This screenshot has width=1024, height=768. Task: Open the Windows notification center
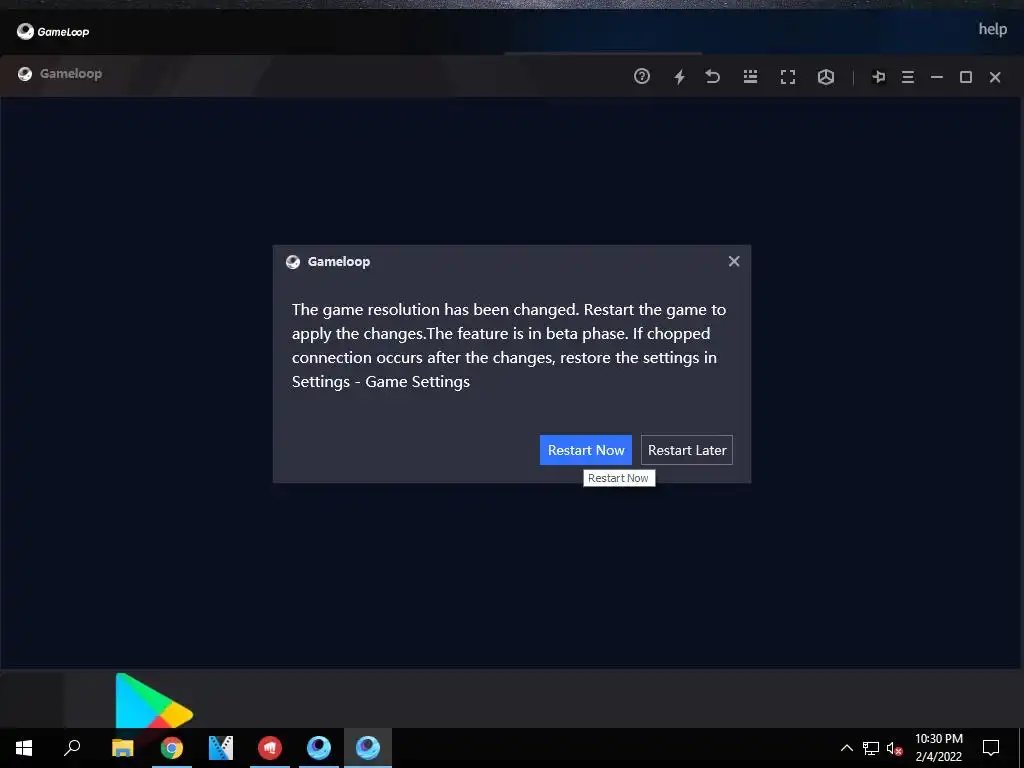[991, 748]
